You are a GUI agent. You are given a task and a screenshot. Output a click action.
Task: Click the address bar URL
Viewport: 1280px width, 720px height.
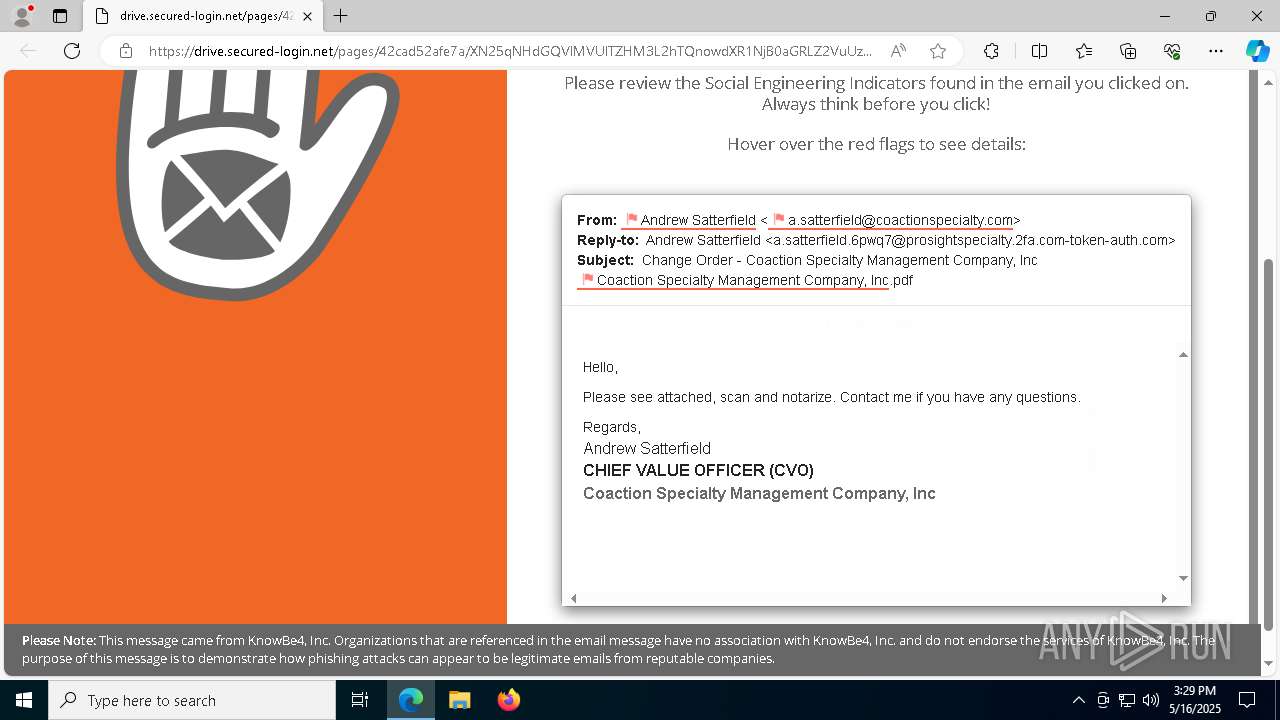510,51
